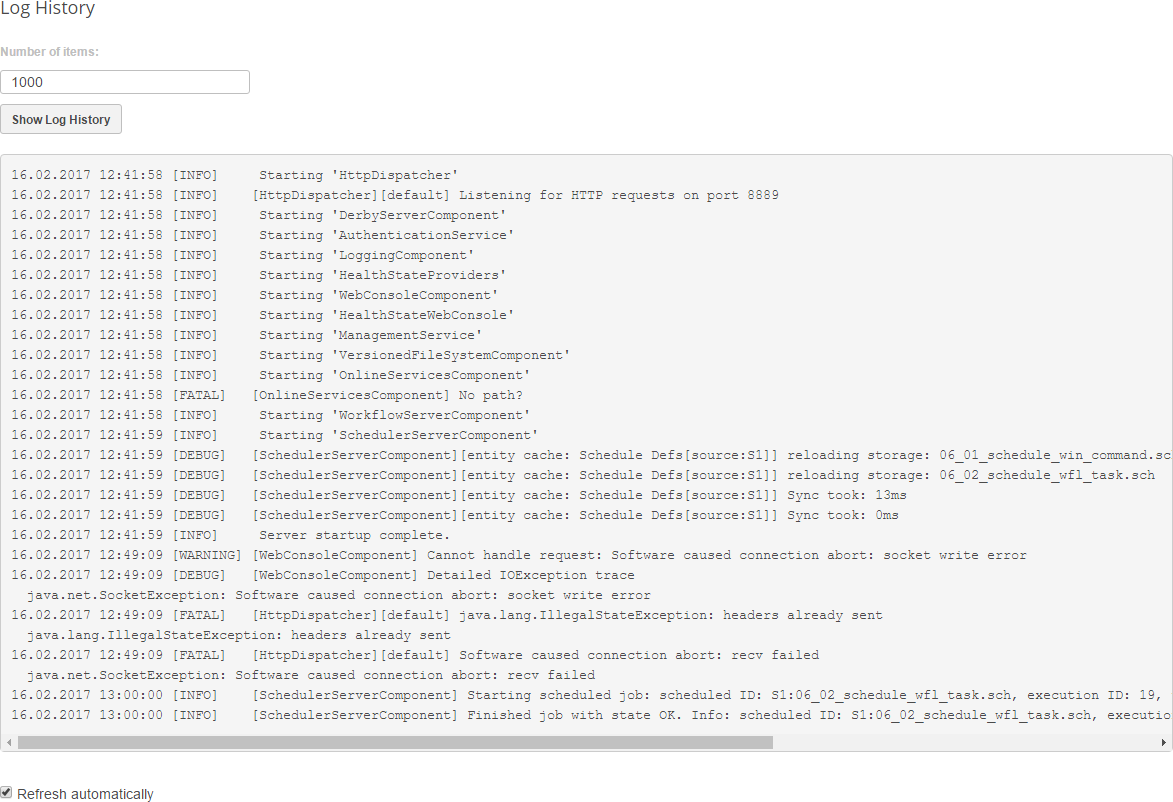Click the Number of items input field
The height and width of the screenshot is (802, 1173).
[x=125, y=82]
